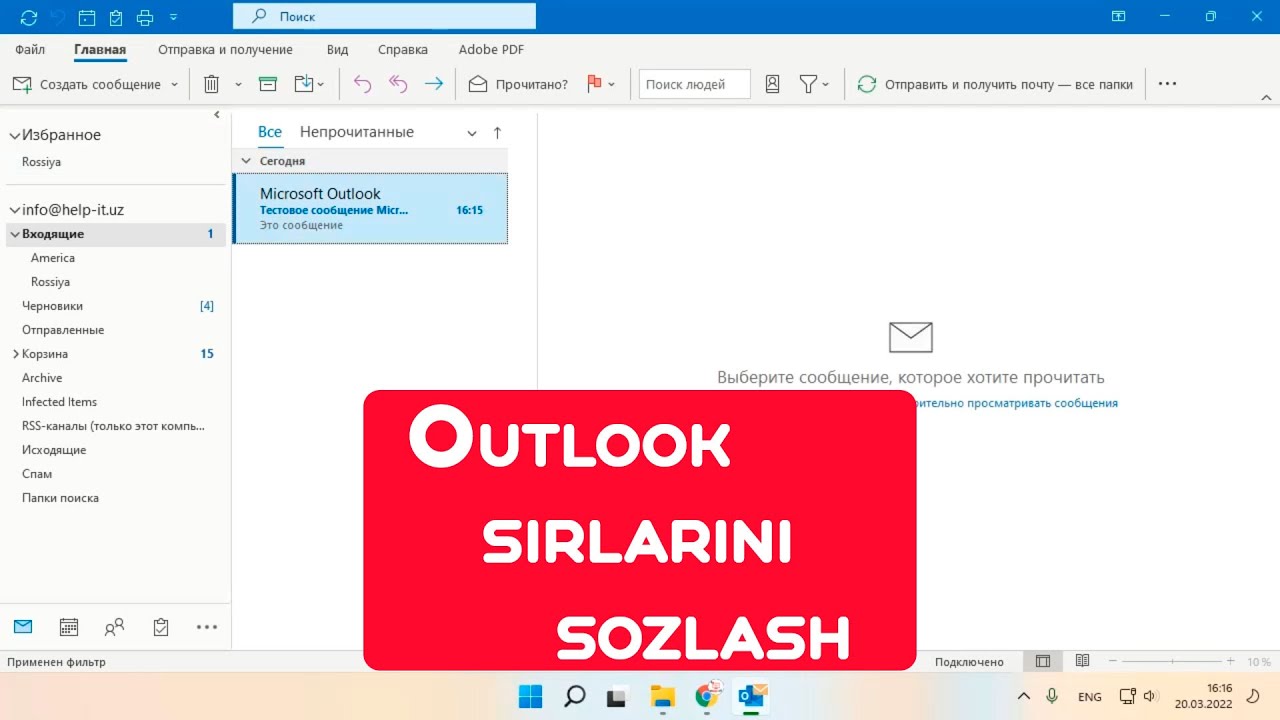Open the calendar icon in the quick access toolbar
Screen dimensions: 1280x720
87,17
